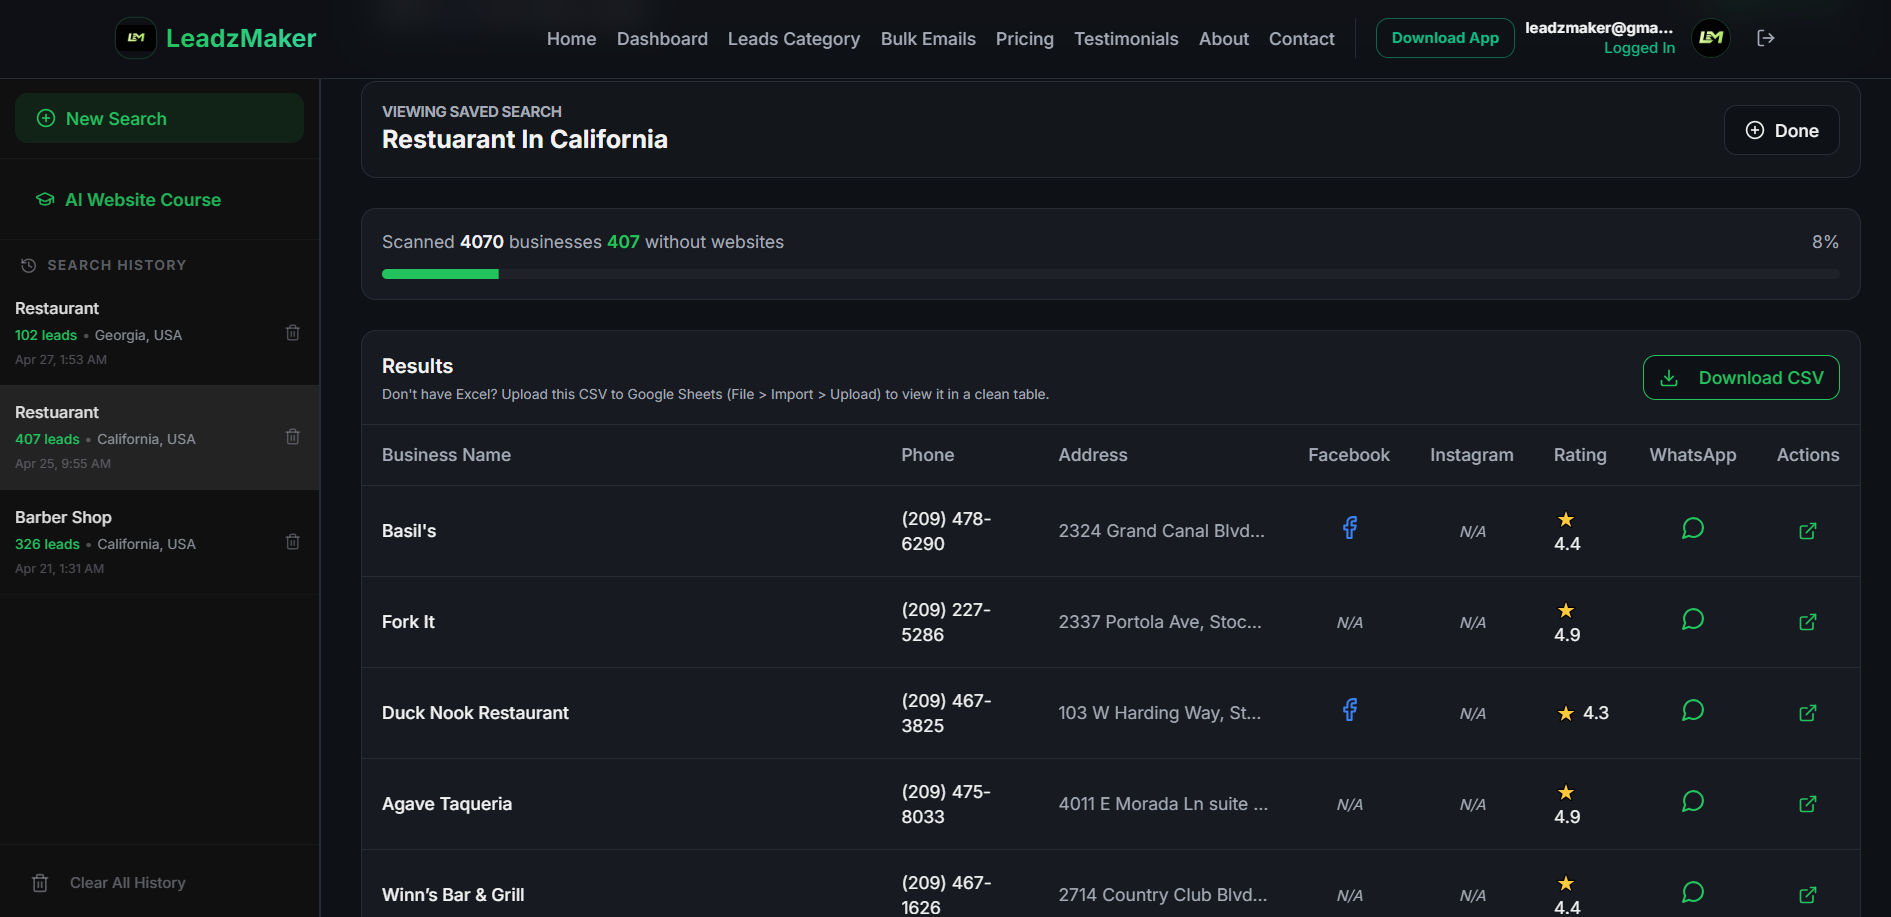Click the Business Name column header
This screenshot has height=917, width=1891.
pos(446,455)
